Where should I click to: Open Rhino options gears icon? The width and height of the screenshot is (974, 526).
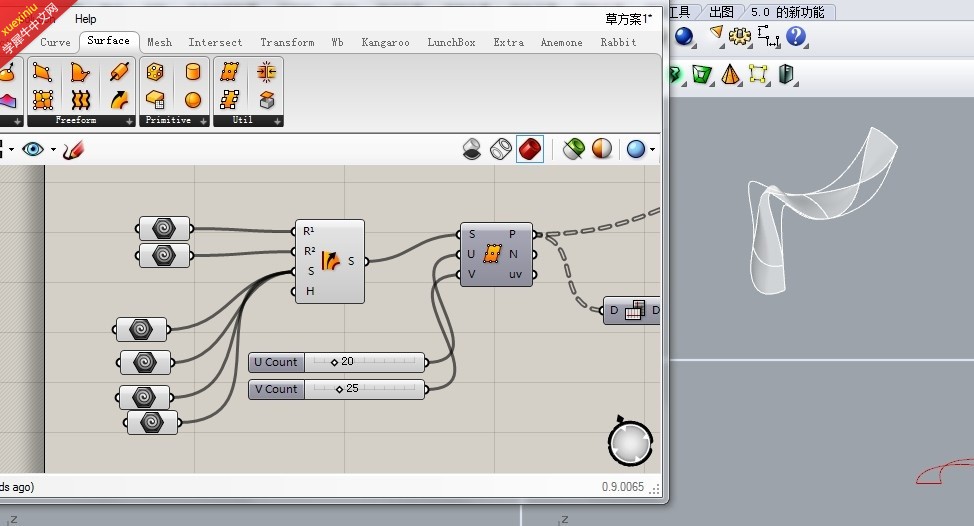pos(739,36)
